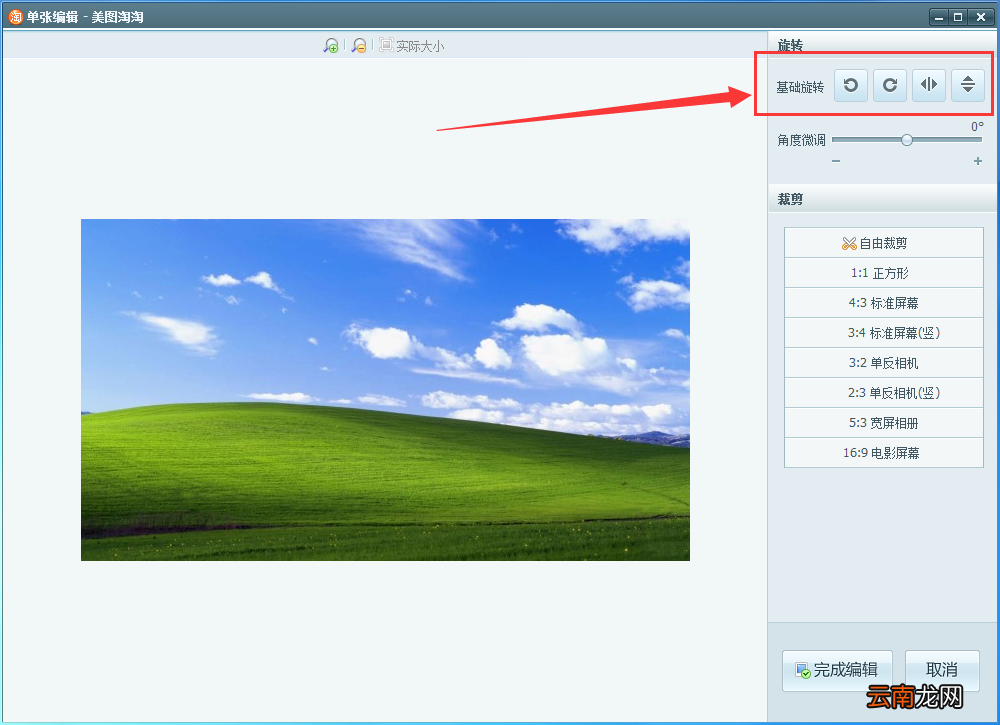Decrease angle with the minus button
Image resolution: width=1000 pixels, height=725 pixels.
[x=836, y=161]
